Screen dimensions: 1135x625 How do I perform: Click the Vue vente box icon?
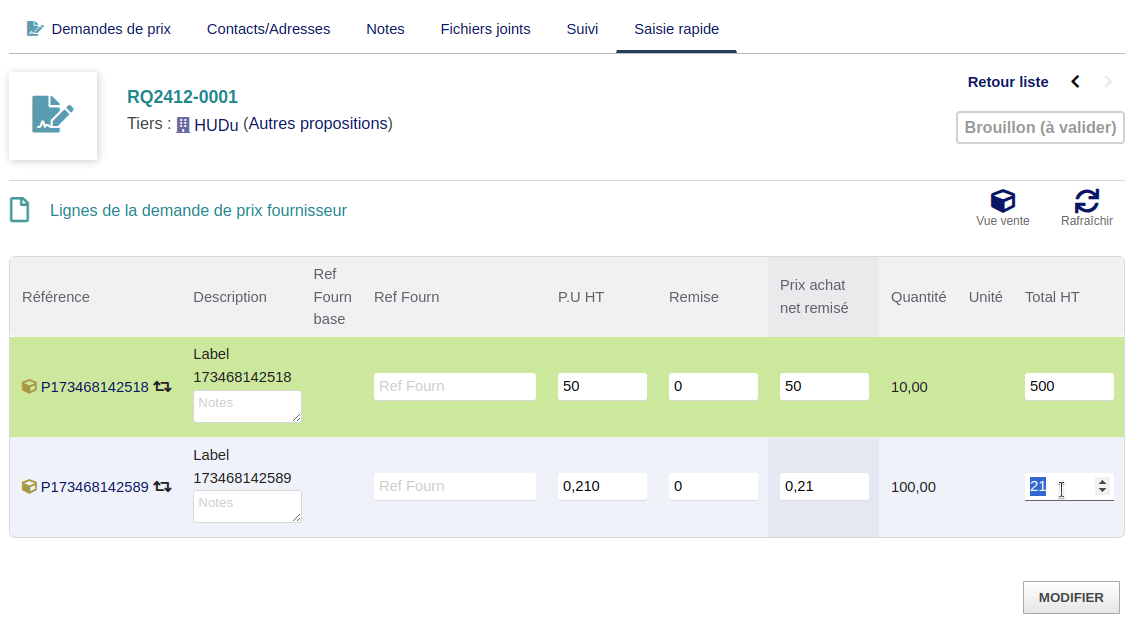click(1002, 201)
